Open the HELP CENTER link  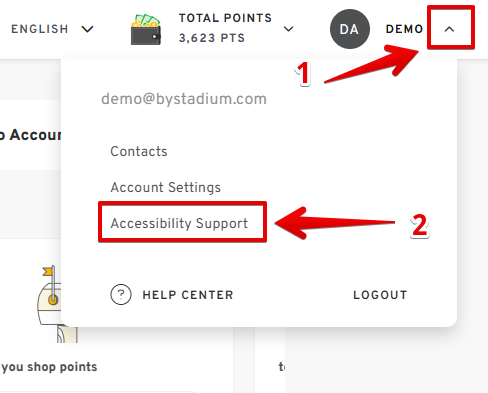[x=188, y=295]
